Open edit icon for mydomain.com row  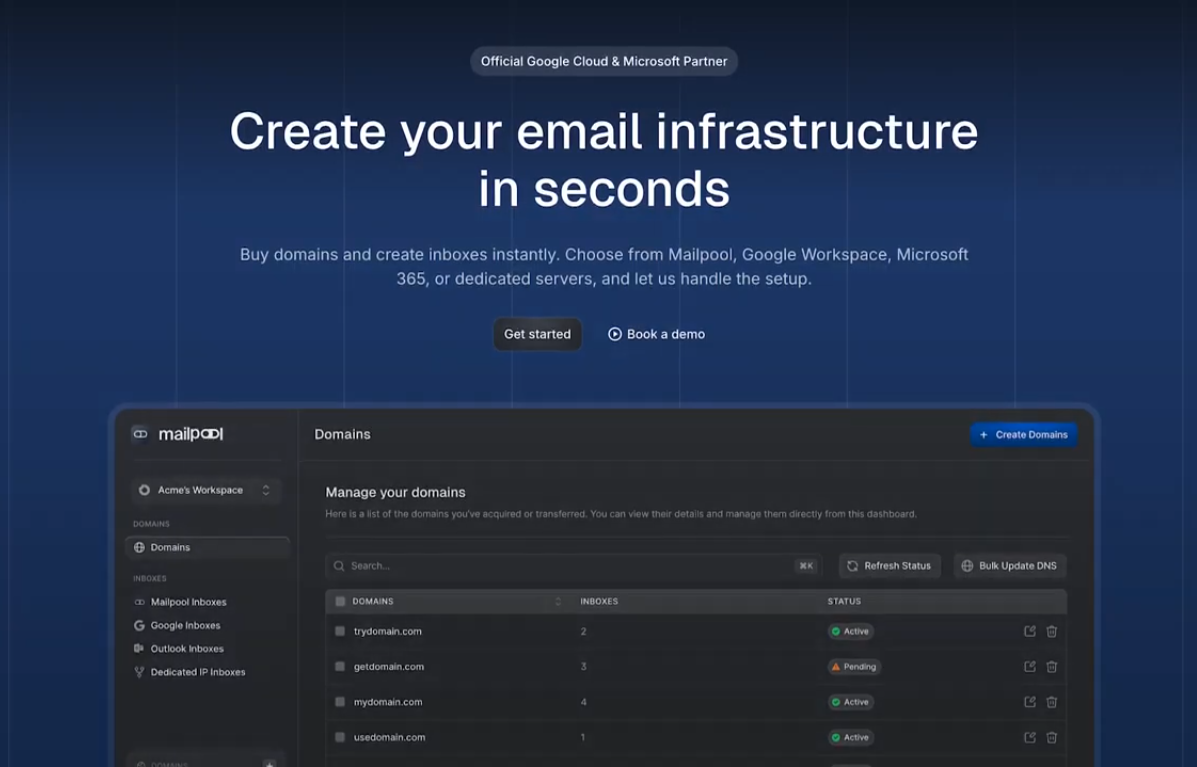point(1029,701)
